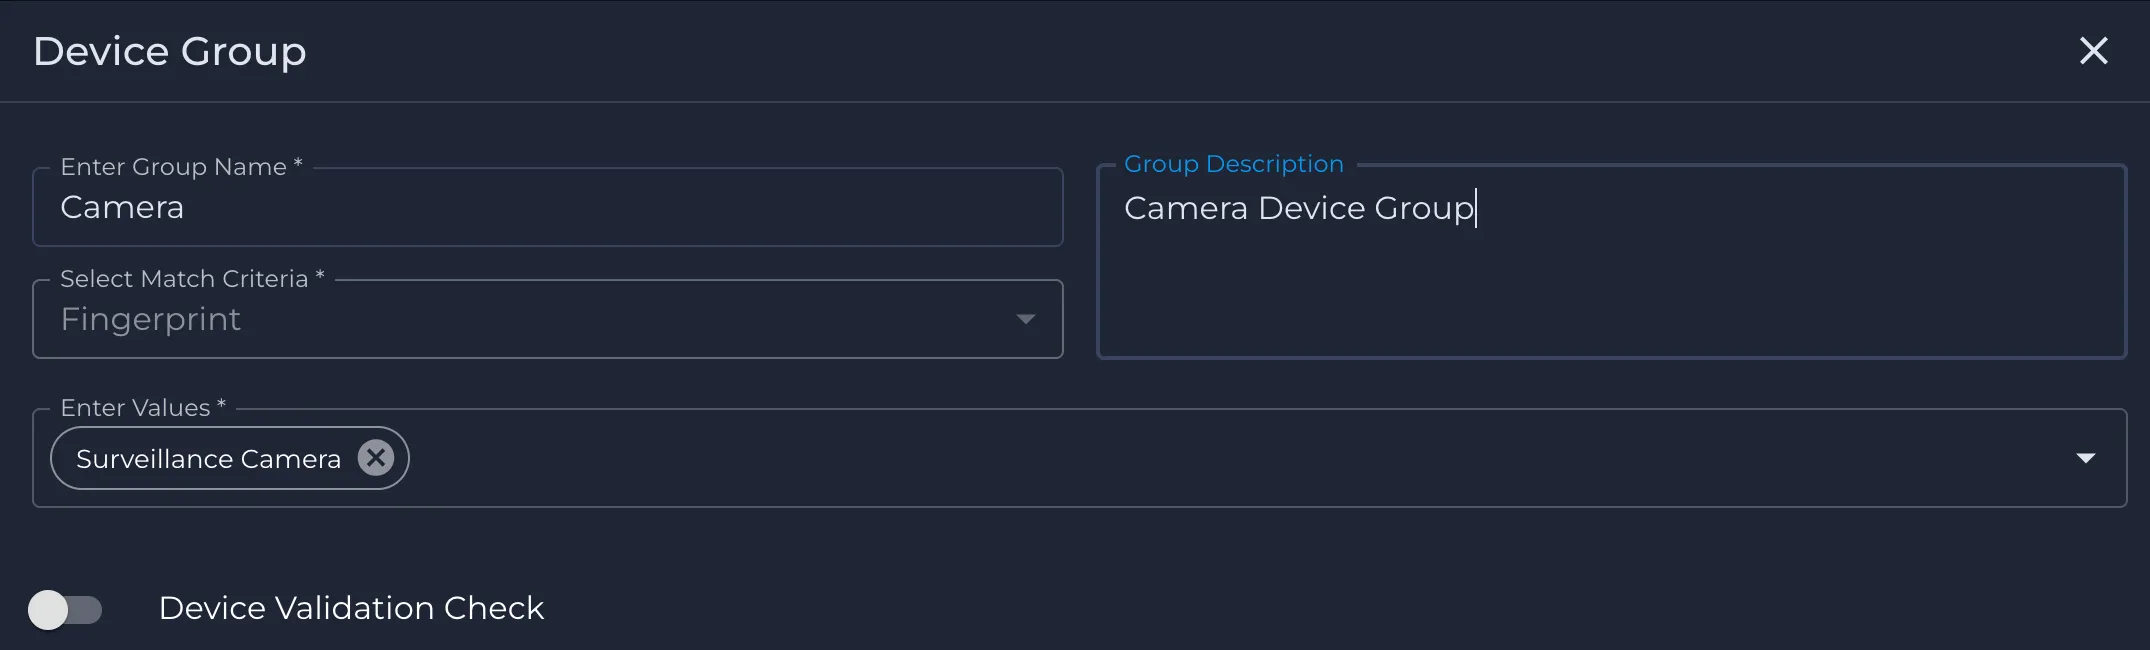Click blank lower area of the description box
The image size is (2150, 650).
[1612, 300]
